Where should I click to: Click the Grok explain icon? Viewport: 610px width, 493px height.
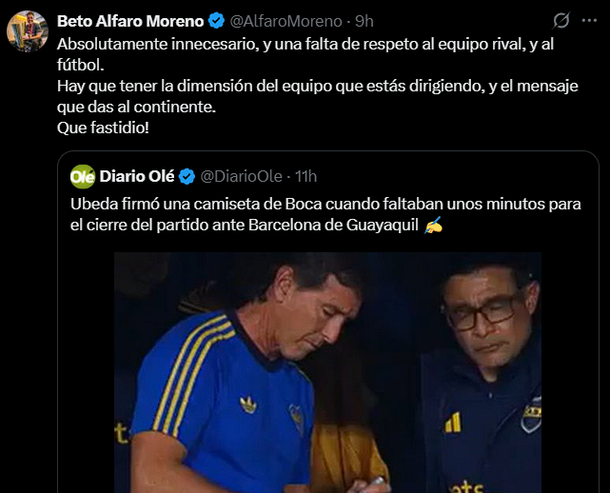562,20
